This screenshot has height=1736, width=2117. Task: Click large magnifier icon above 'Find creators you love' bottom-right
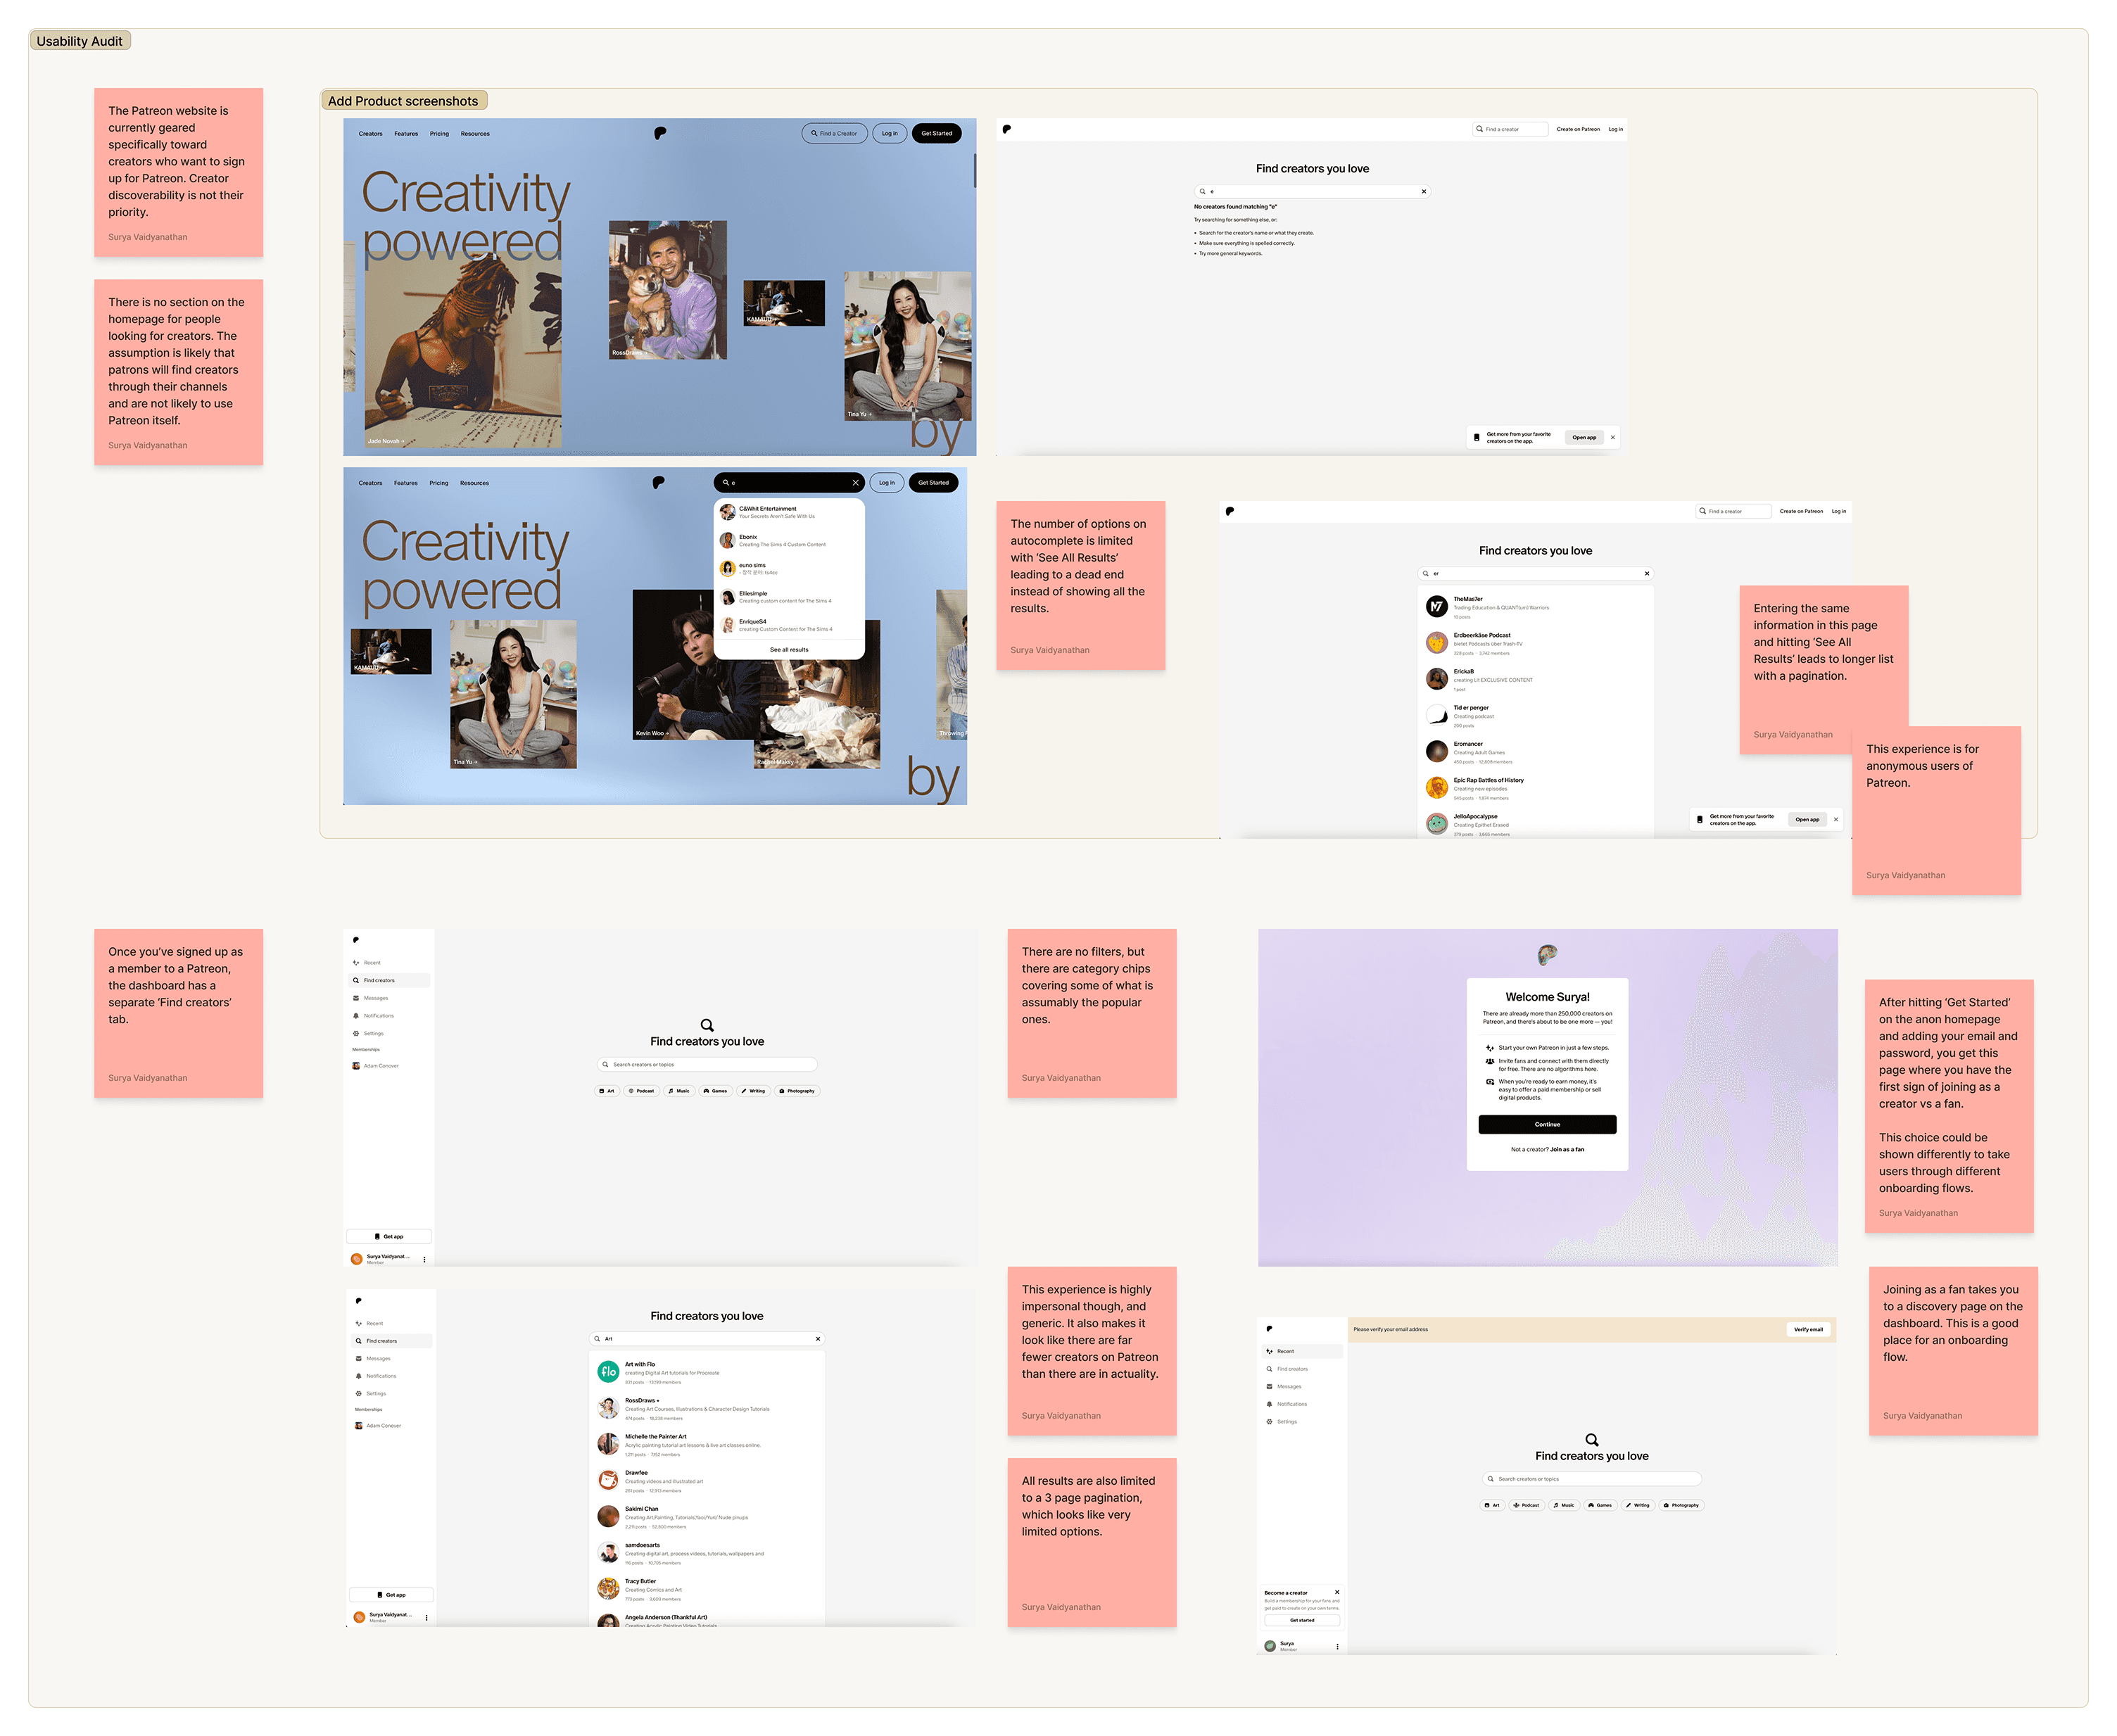point(1591,1440)
